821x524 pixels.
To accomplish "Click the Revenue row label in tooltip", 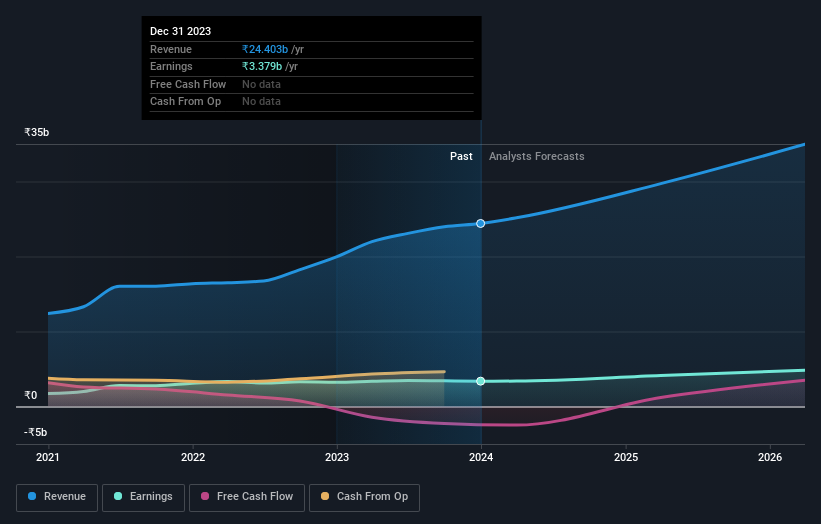I will click(171, 49).
